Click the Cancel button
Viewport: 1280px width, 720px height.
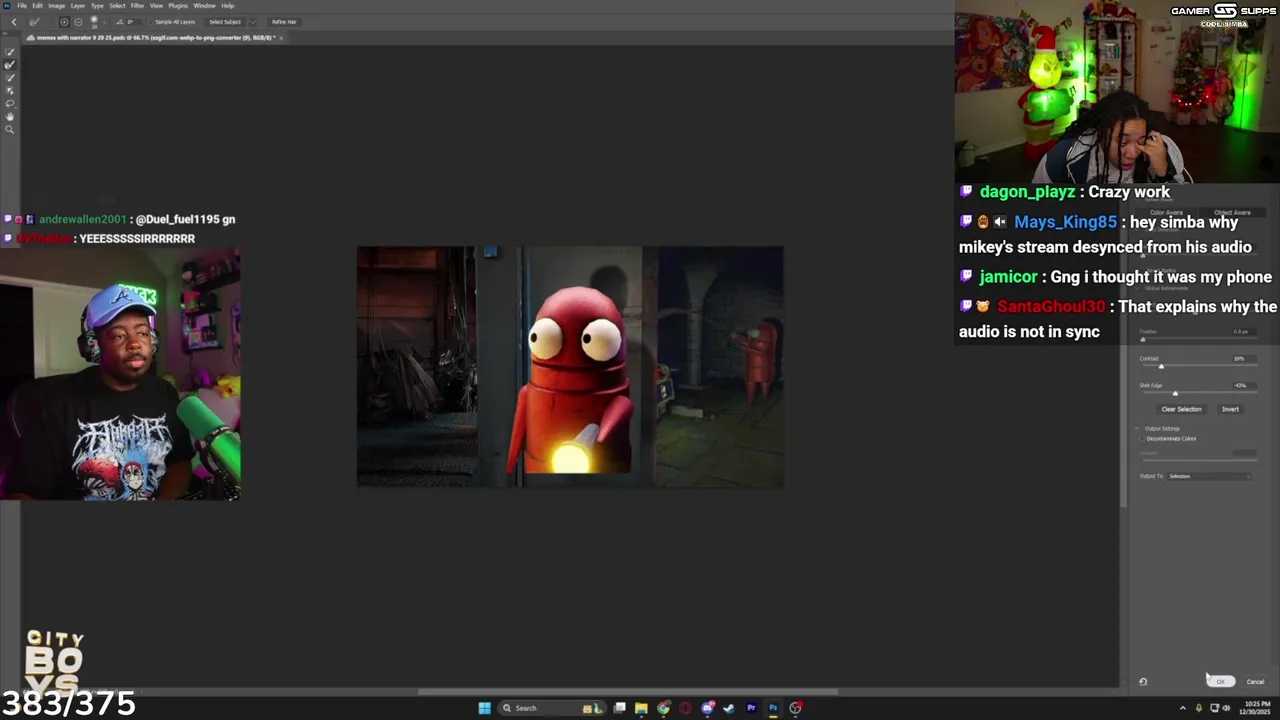1255,682
